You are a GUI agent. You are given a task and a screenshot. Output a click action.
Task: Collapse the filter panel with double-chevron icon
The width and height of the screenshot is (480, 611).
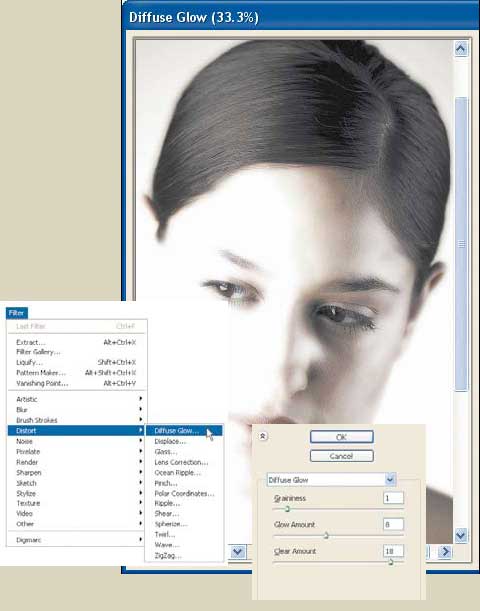263,436
